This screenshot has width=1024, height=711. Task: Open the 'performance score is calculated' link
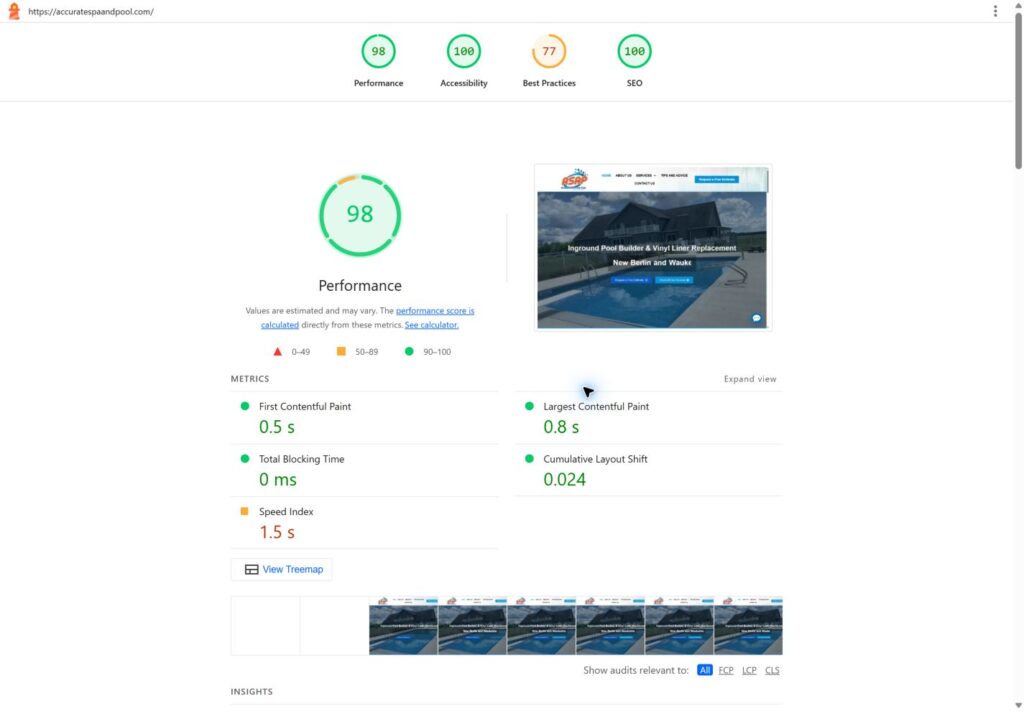(x=435, y=311)
